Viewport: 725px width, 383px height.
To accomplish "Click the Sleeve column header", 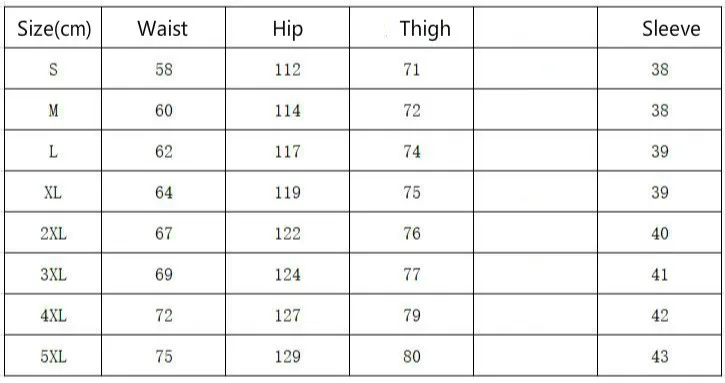I will 671,29.
